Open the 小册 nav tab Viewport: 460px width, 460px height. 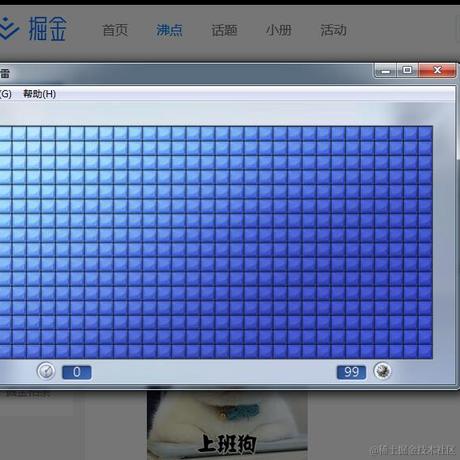pyautogui.click(x=279, y=30)
